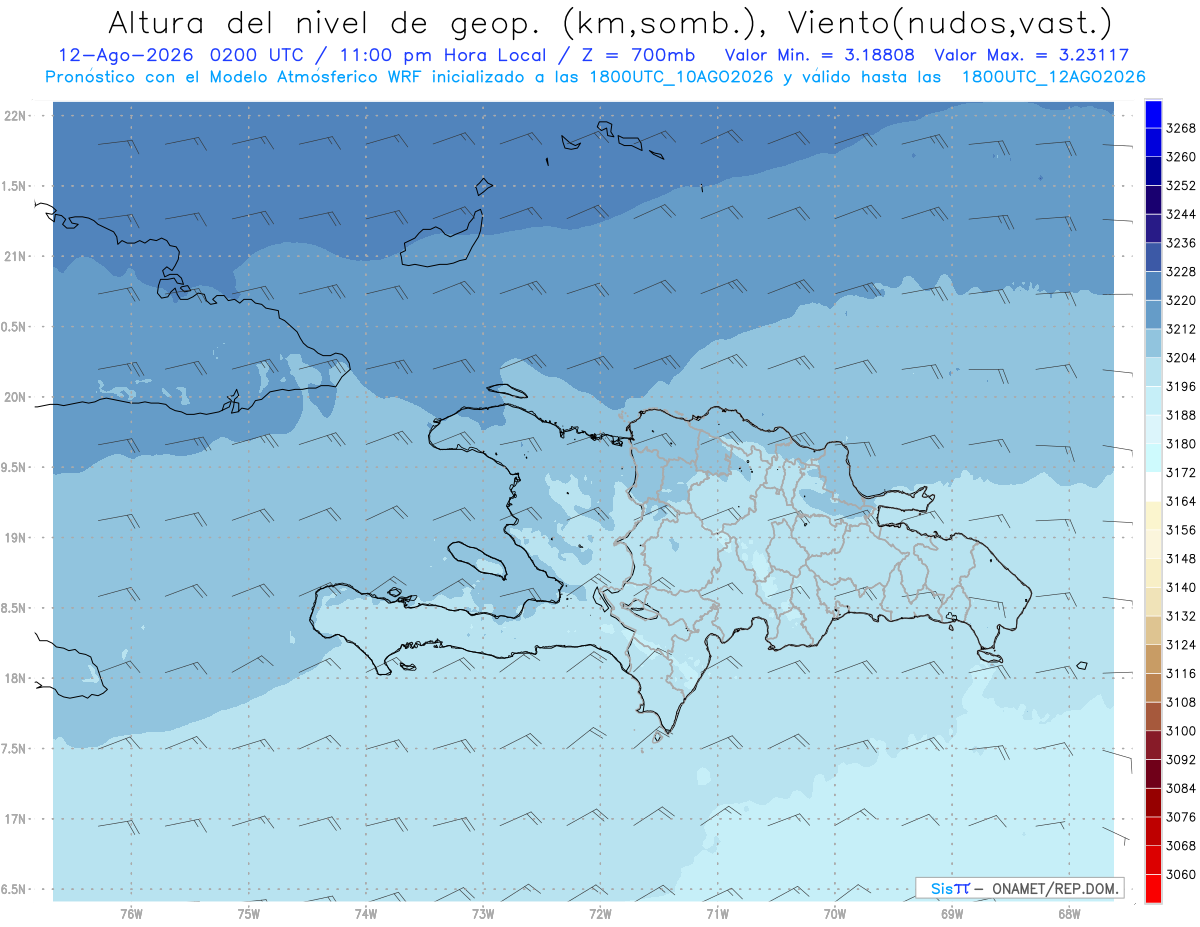Pick the dark maroon swatch between 3092 and 3084
This screenshot has width=1200, height=927.
click(x=1153, y=774)
